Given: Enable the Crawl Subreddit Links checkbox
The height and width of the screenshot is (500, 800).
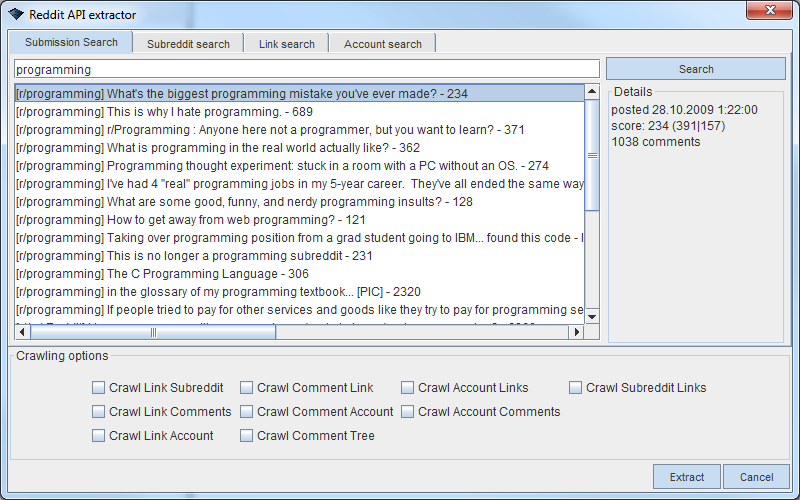Looking at the screenshot, I should click(x=575, y=388).
